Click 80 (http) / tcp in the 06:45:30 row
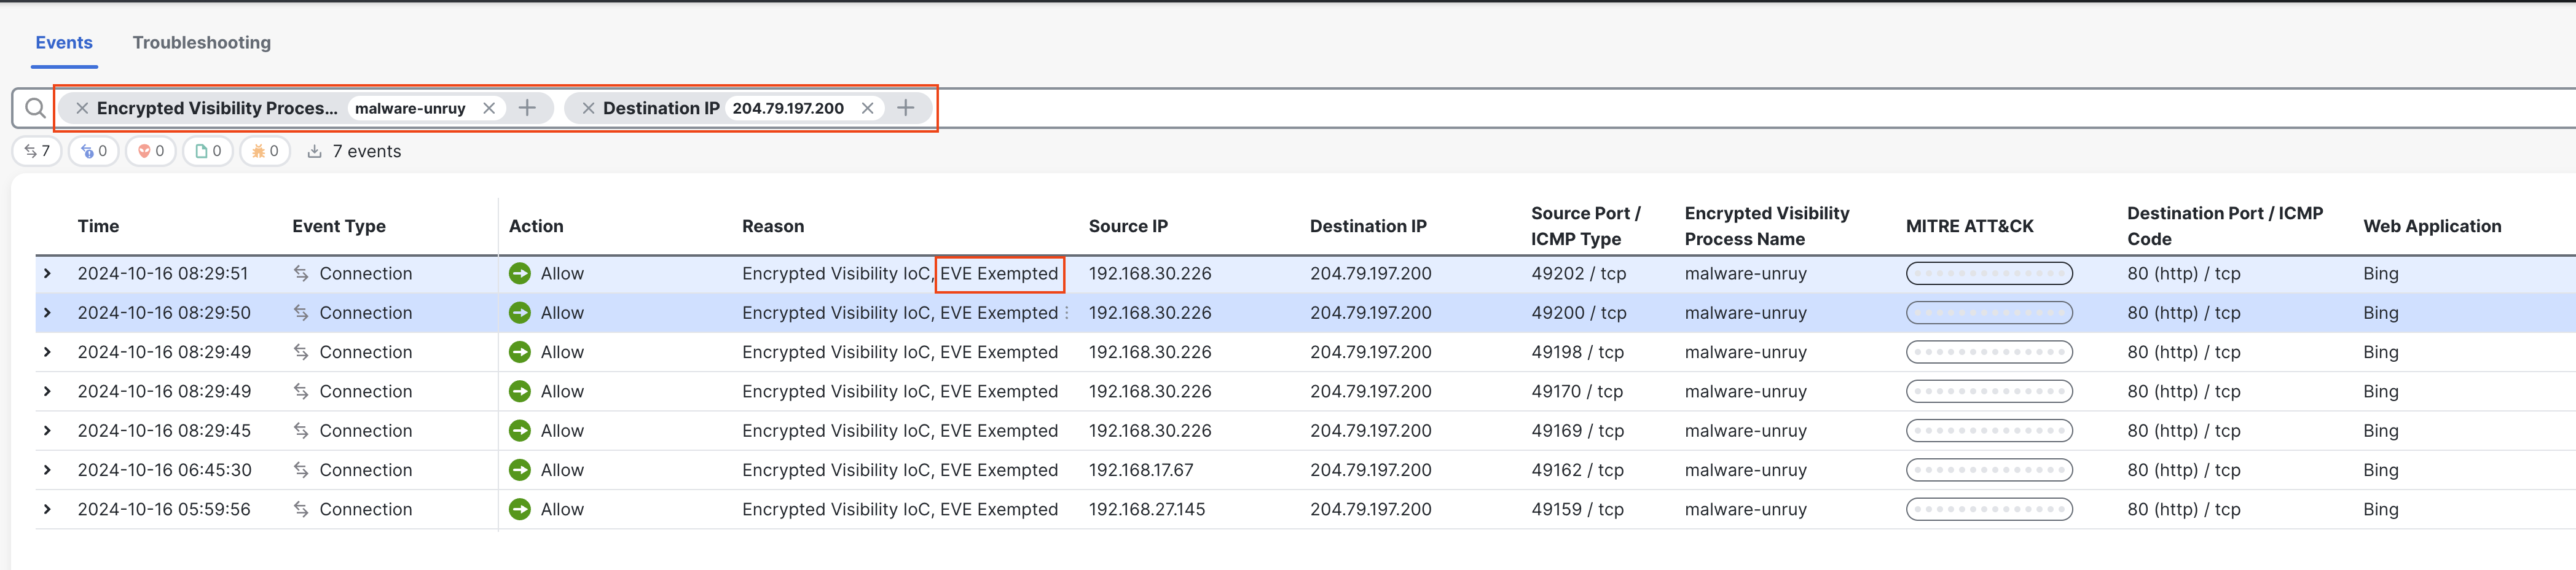The image size is (2576, 570). (2183, 470)
